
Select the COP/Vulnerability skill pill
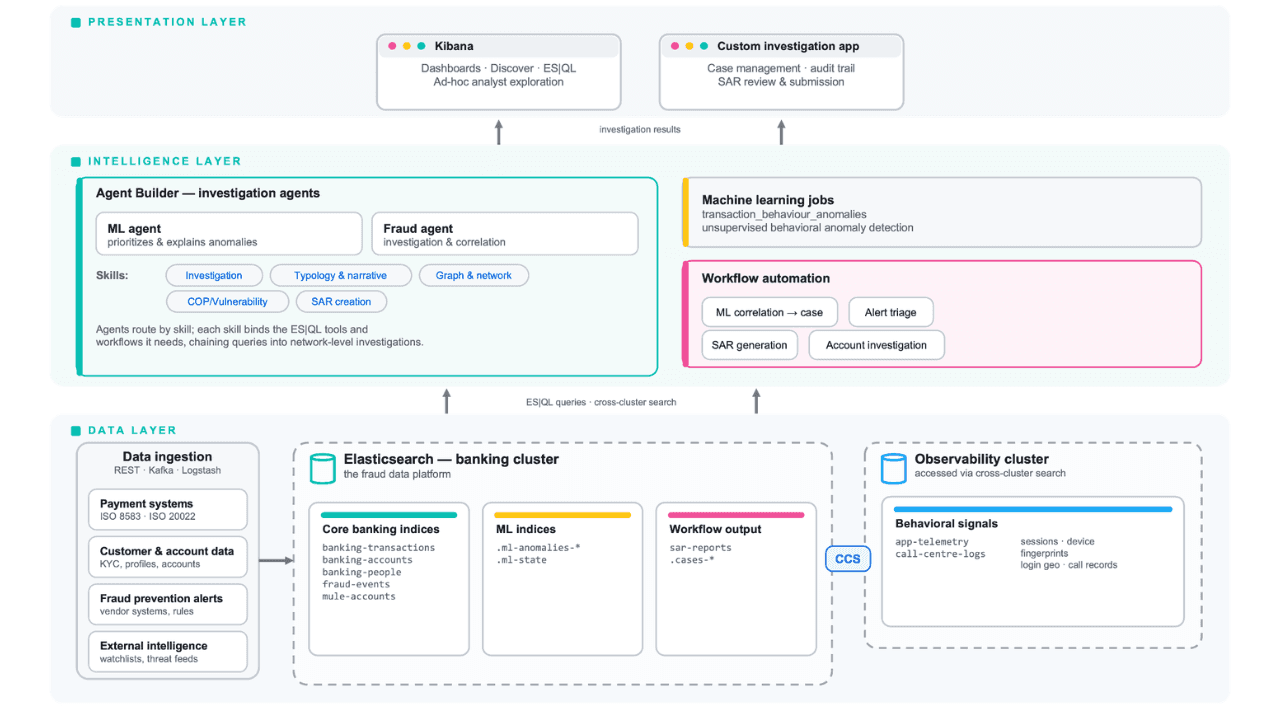point(228,301)
